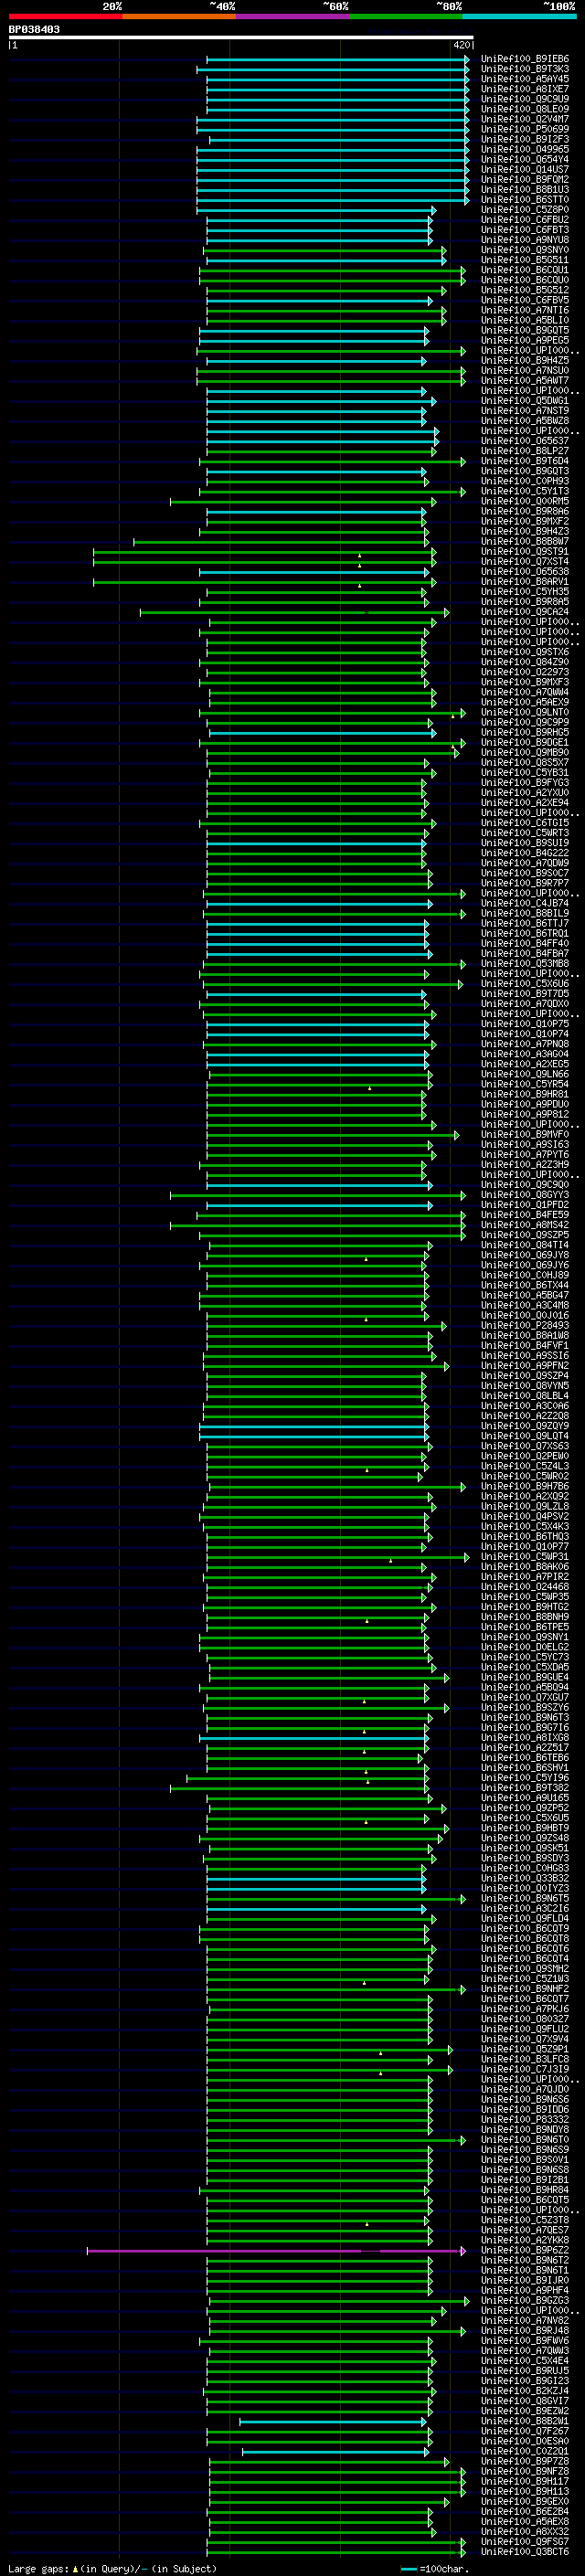Click the cyan alignment bar for UniRef100_B8B2W1
This screenshot has width=585, height=2576.
pos(334,2422)
